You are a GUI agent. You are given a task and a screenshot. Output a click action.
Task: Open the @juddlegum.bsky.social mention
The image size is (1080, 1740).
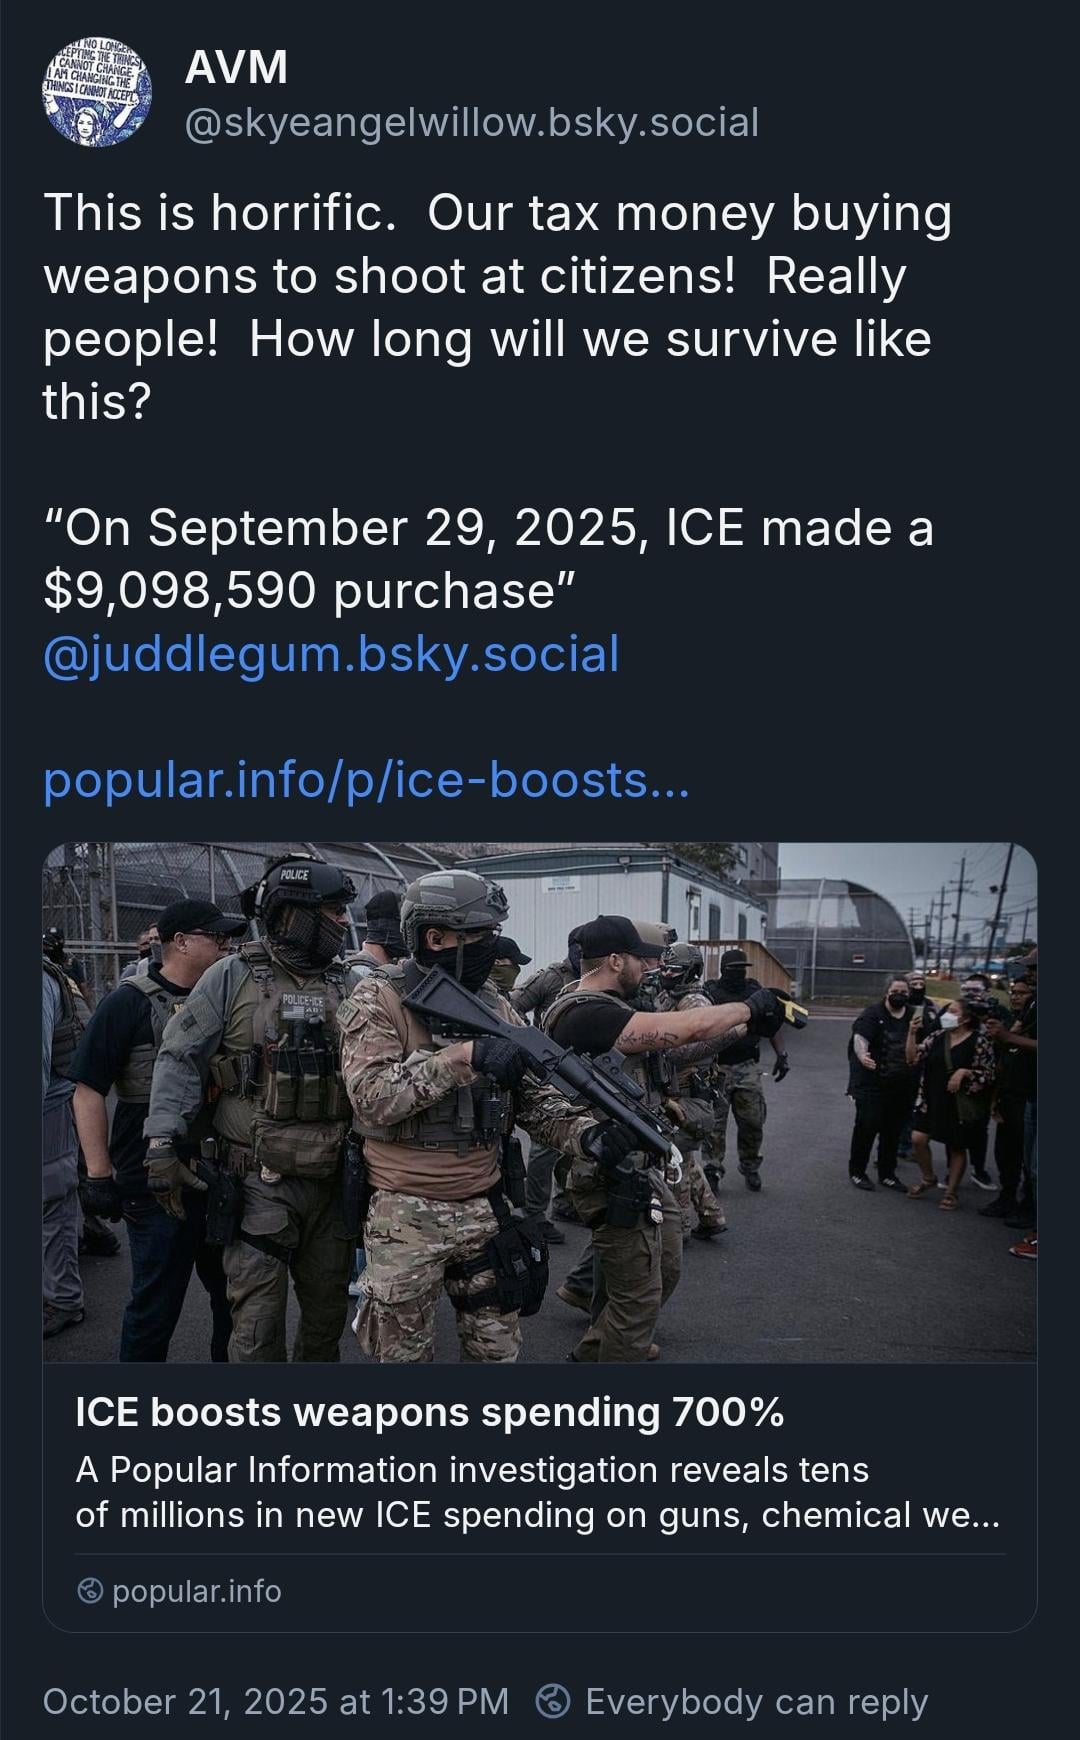click(331, 654)
